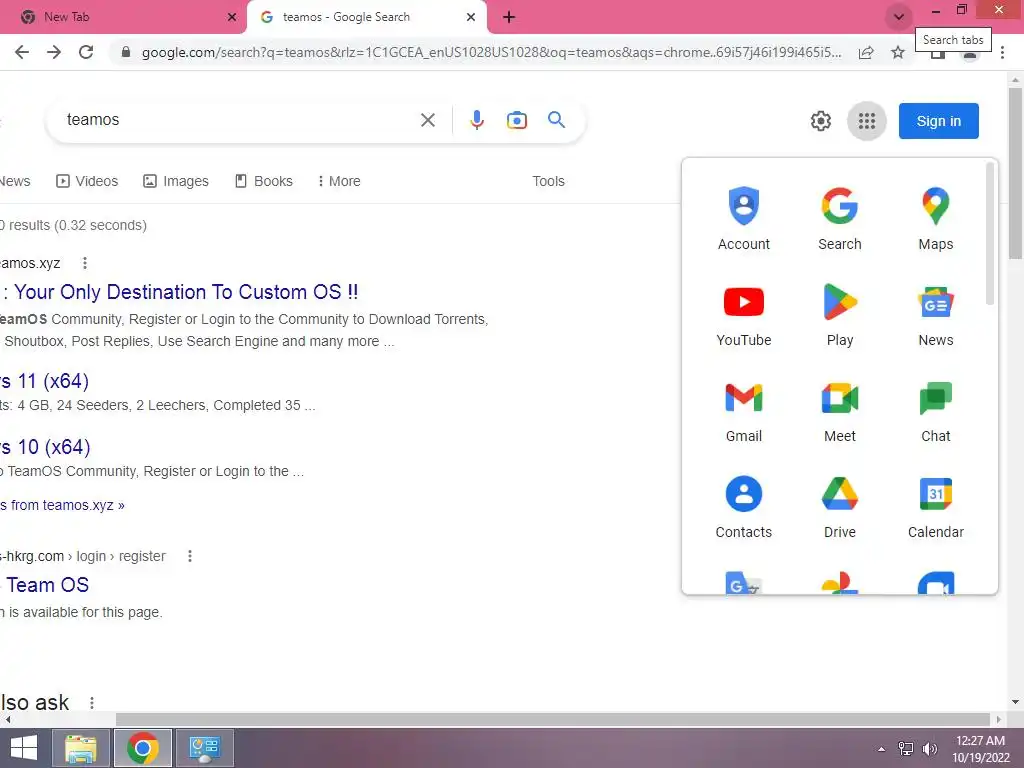The height and width of the screenshot is (768, 1024).
Task: Sign in to Google account
Action: (938, 121)
